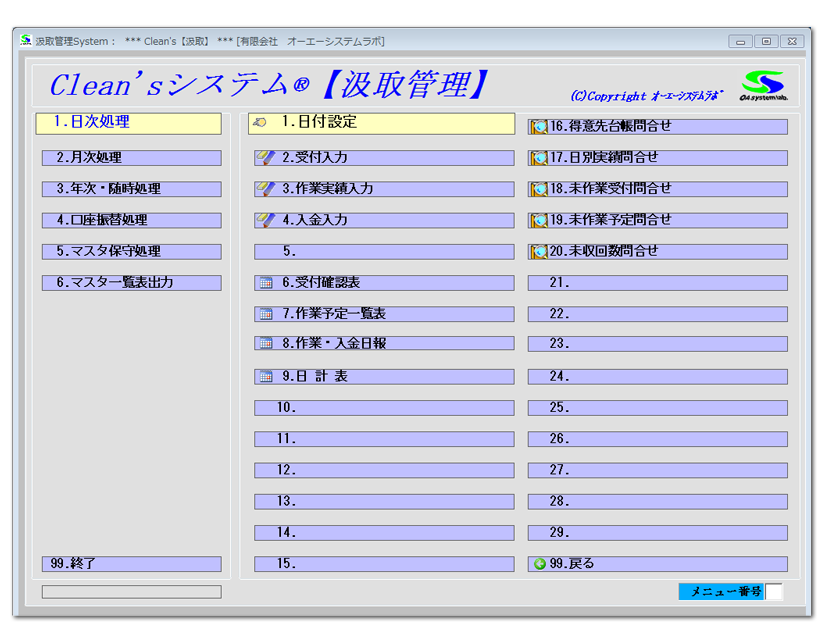820x640 pixels.
Task: Click the inquiry icon beside 16.得意先台帳問合せ
Action: click(539, 127)
